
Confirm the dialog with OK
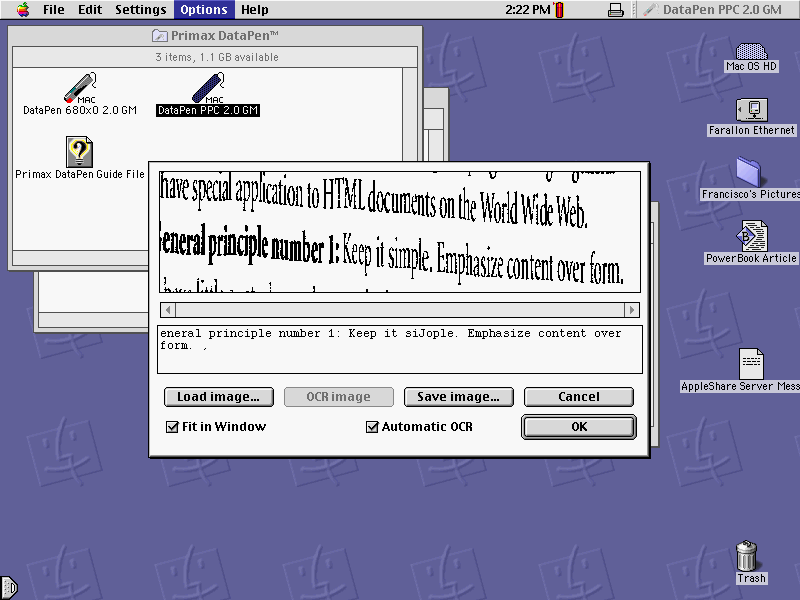tap(578, 426)
